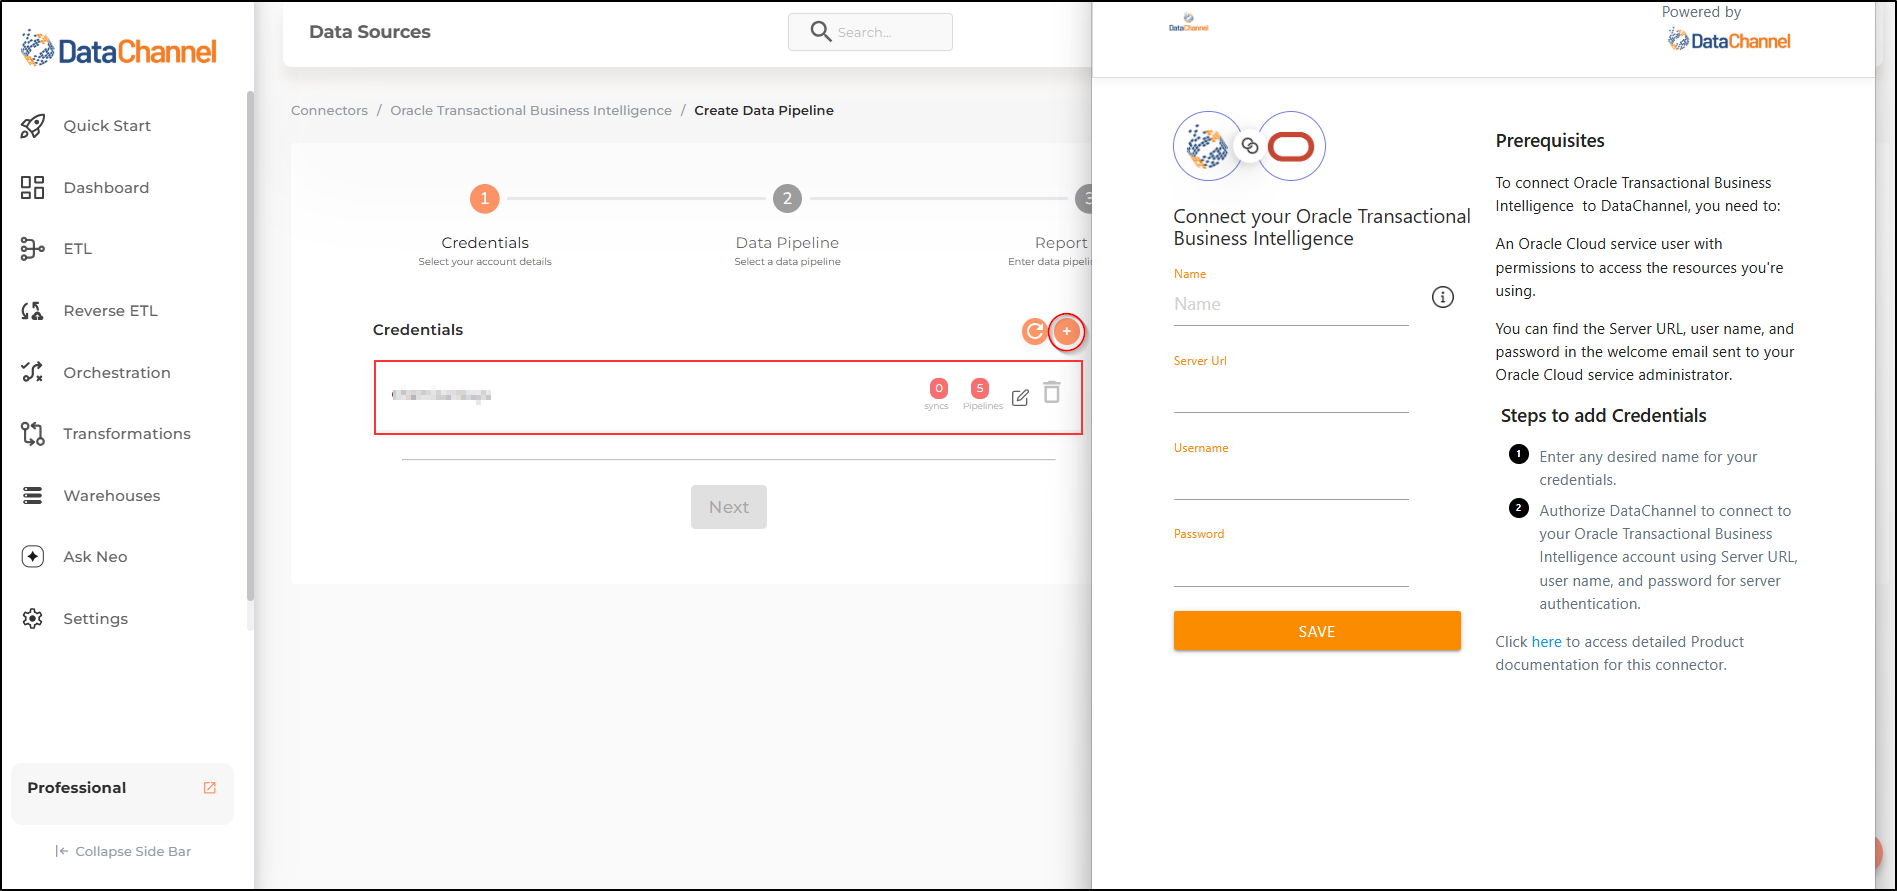Image resolution: width=1897 pixels, height=891 pixels.
Task: Click the Connectors breadcrumb link
Action: click(329, 111)
